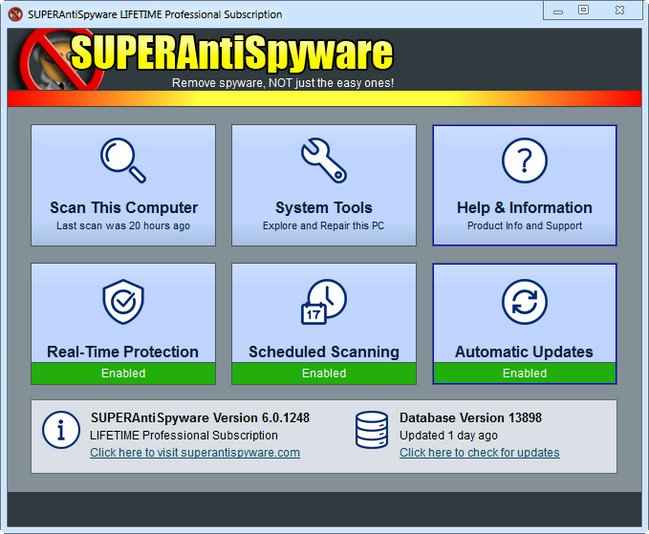Click the blue info circle icon
This screenshot has width=649, height=534.
61,430
